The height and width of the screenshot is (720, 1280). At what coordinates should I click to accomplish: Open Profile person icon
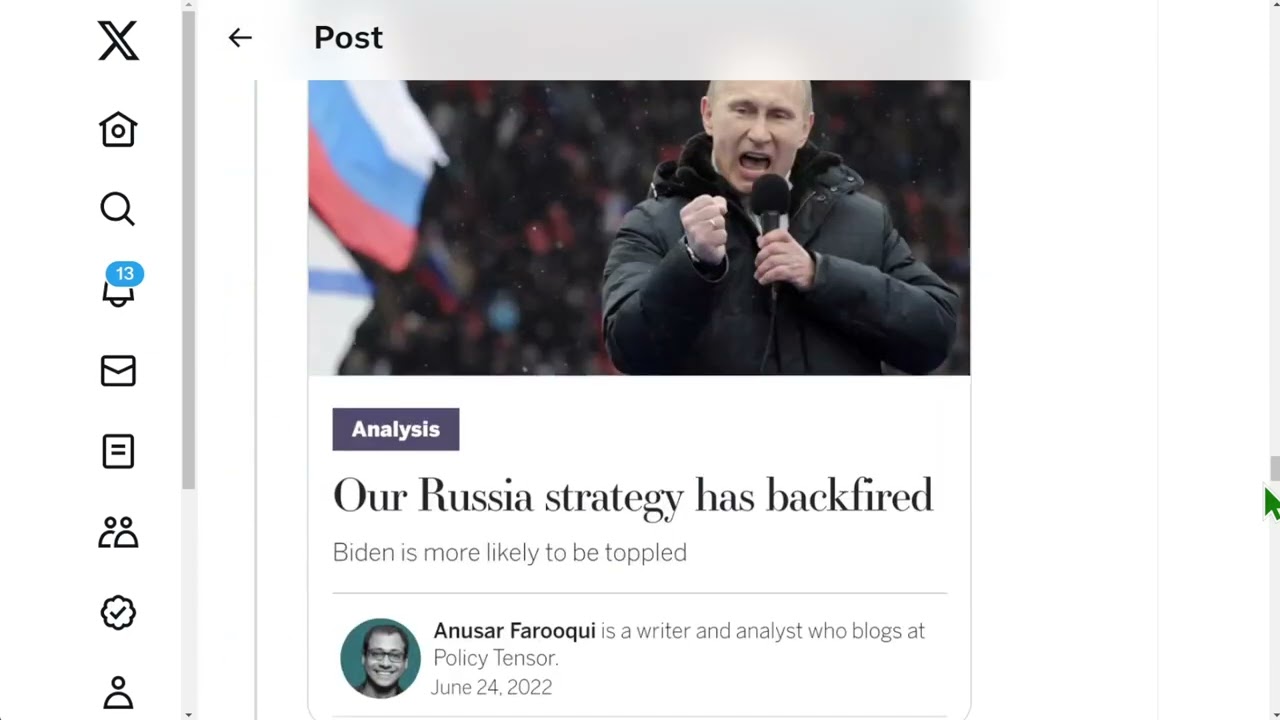[118, 692]
